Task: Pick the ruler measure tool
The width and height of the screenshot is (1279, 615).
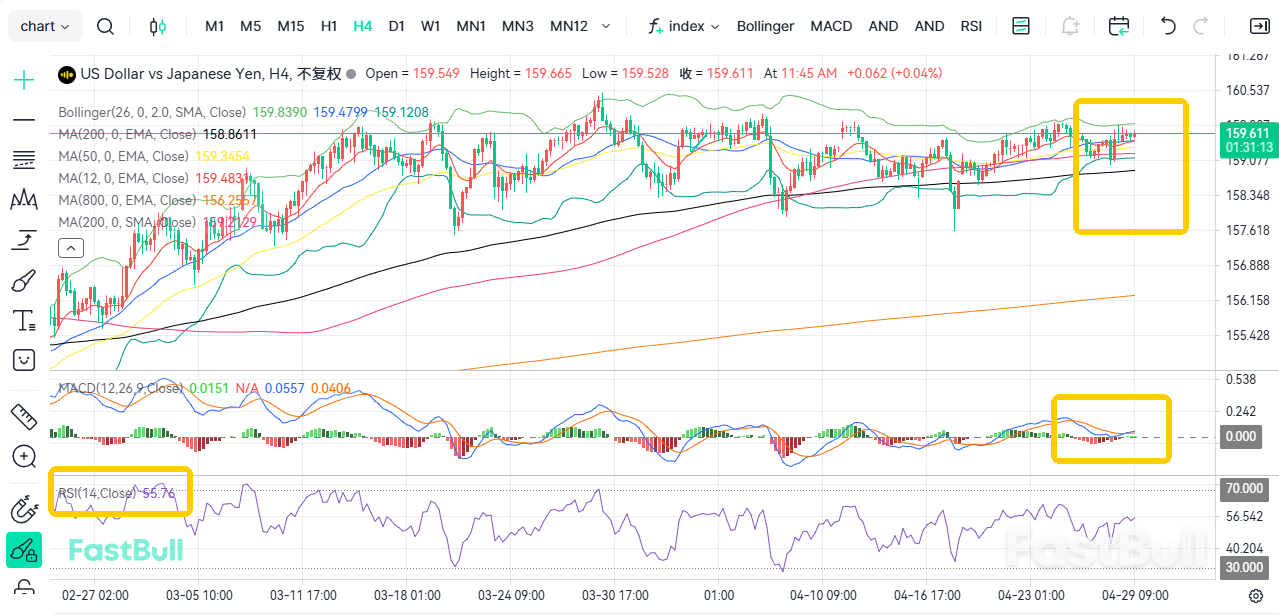Action: click(24, 415)
